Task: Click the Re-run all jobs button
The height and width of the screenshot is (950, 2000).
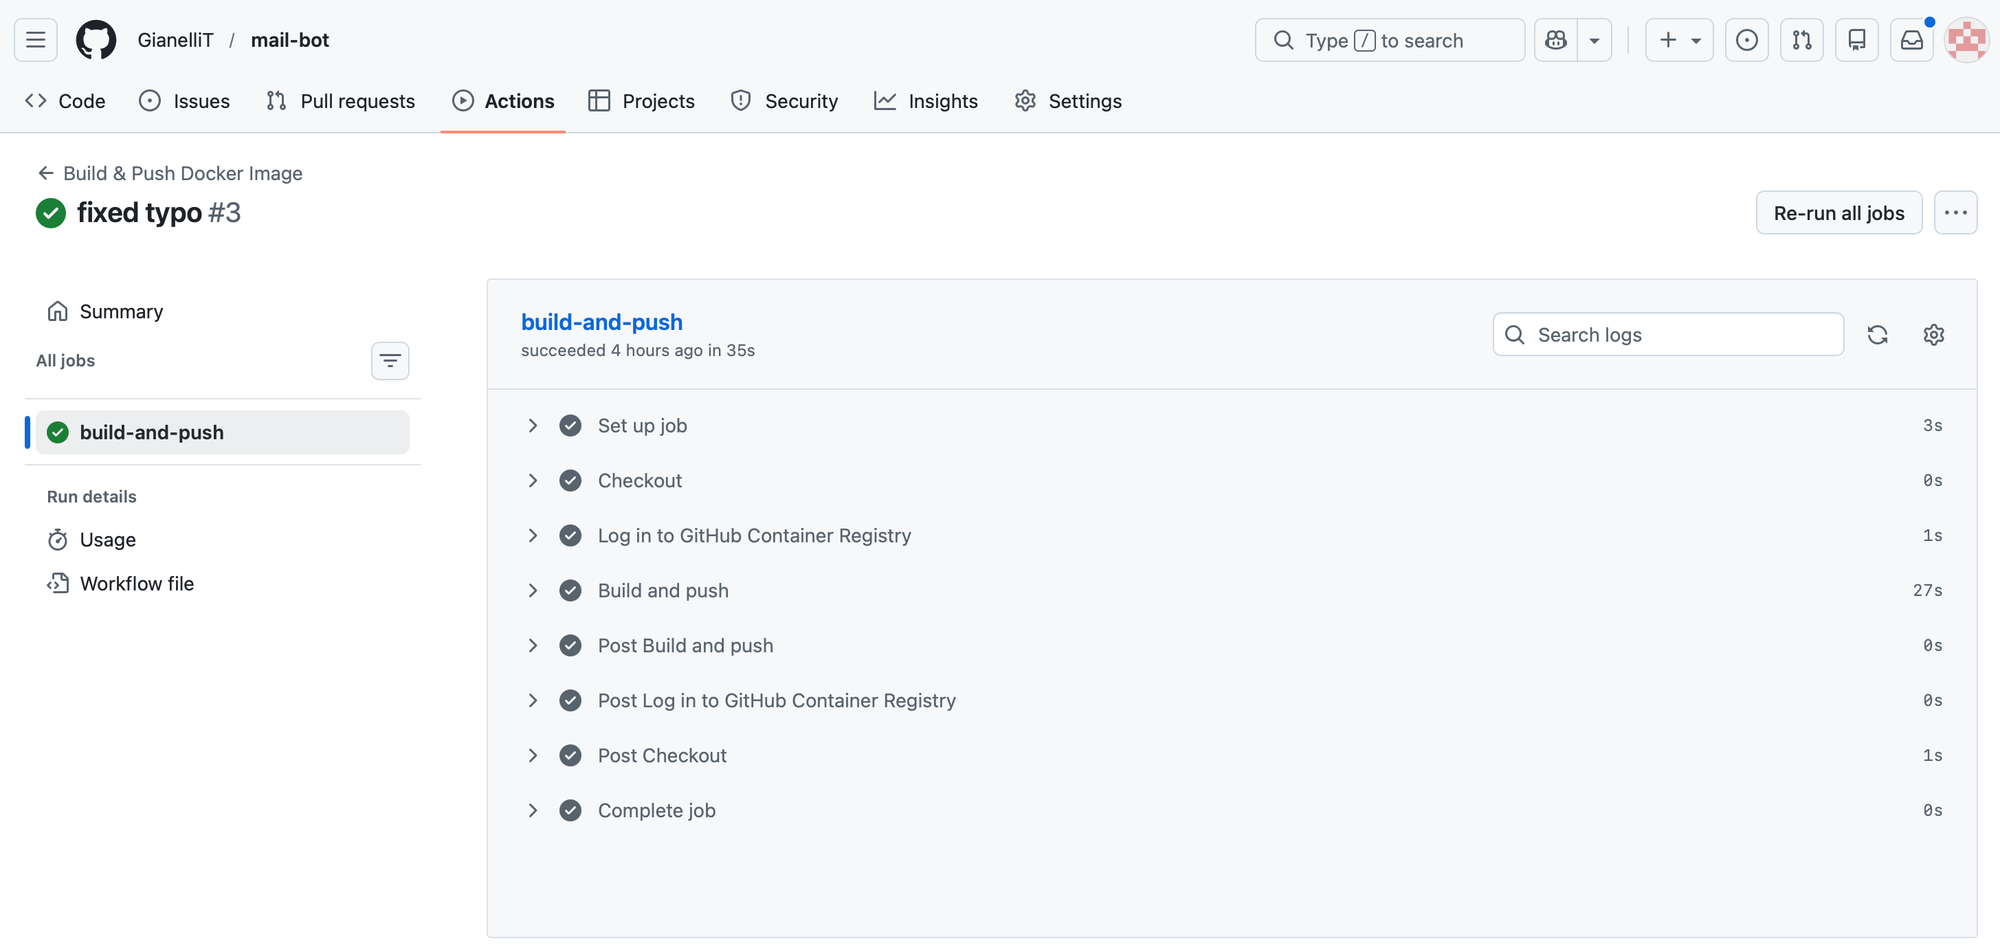Action: (x=1838, y=213)
